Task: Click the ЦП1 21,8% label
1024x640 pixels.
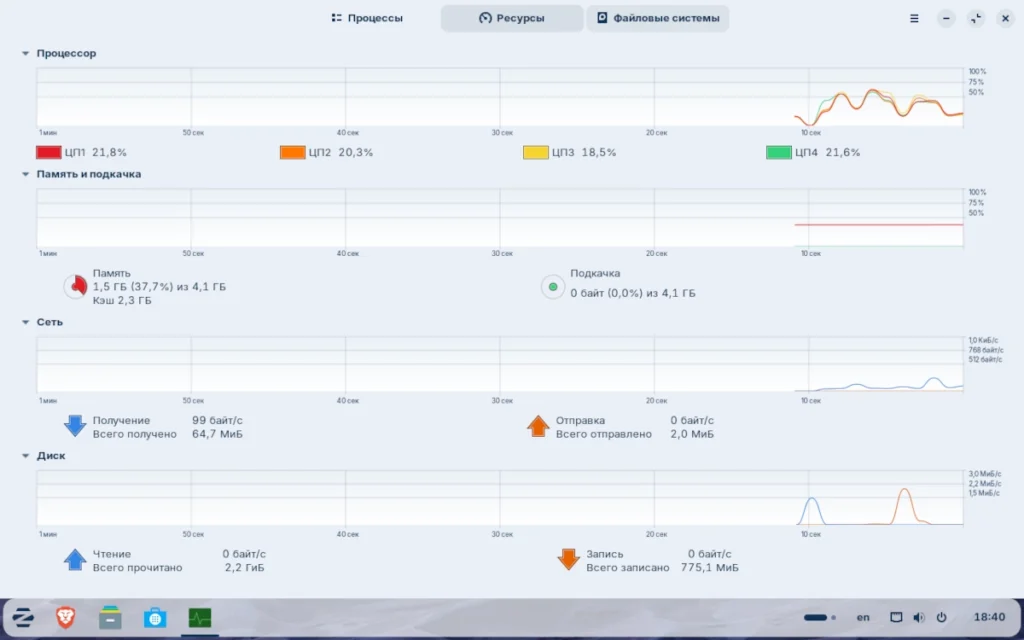Action: click(x=95, y=152)
